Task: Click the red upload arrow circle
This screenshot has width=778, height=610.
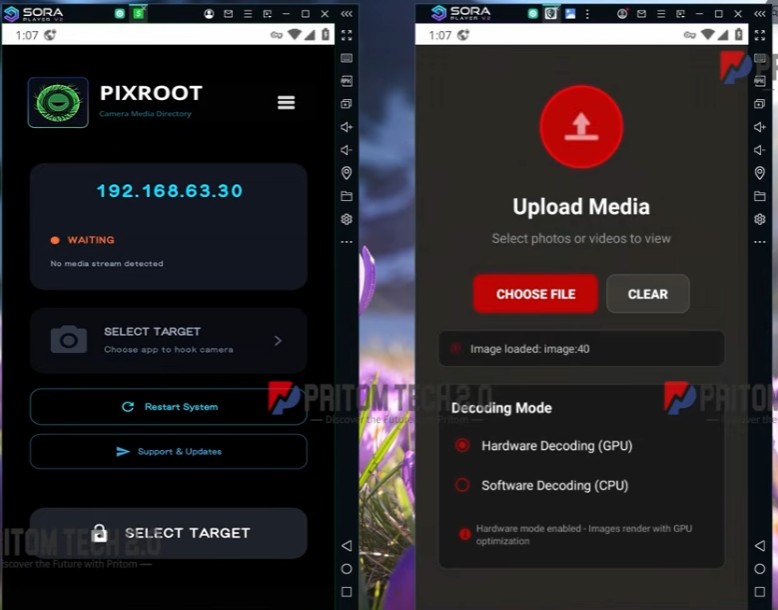Action: click(x=581, y=127)
